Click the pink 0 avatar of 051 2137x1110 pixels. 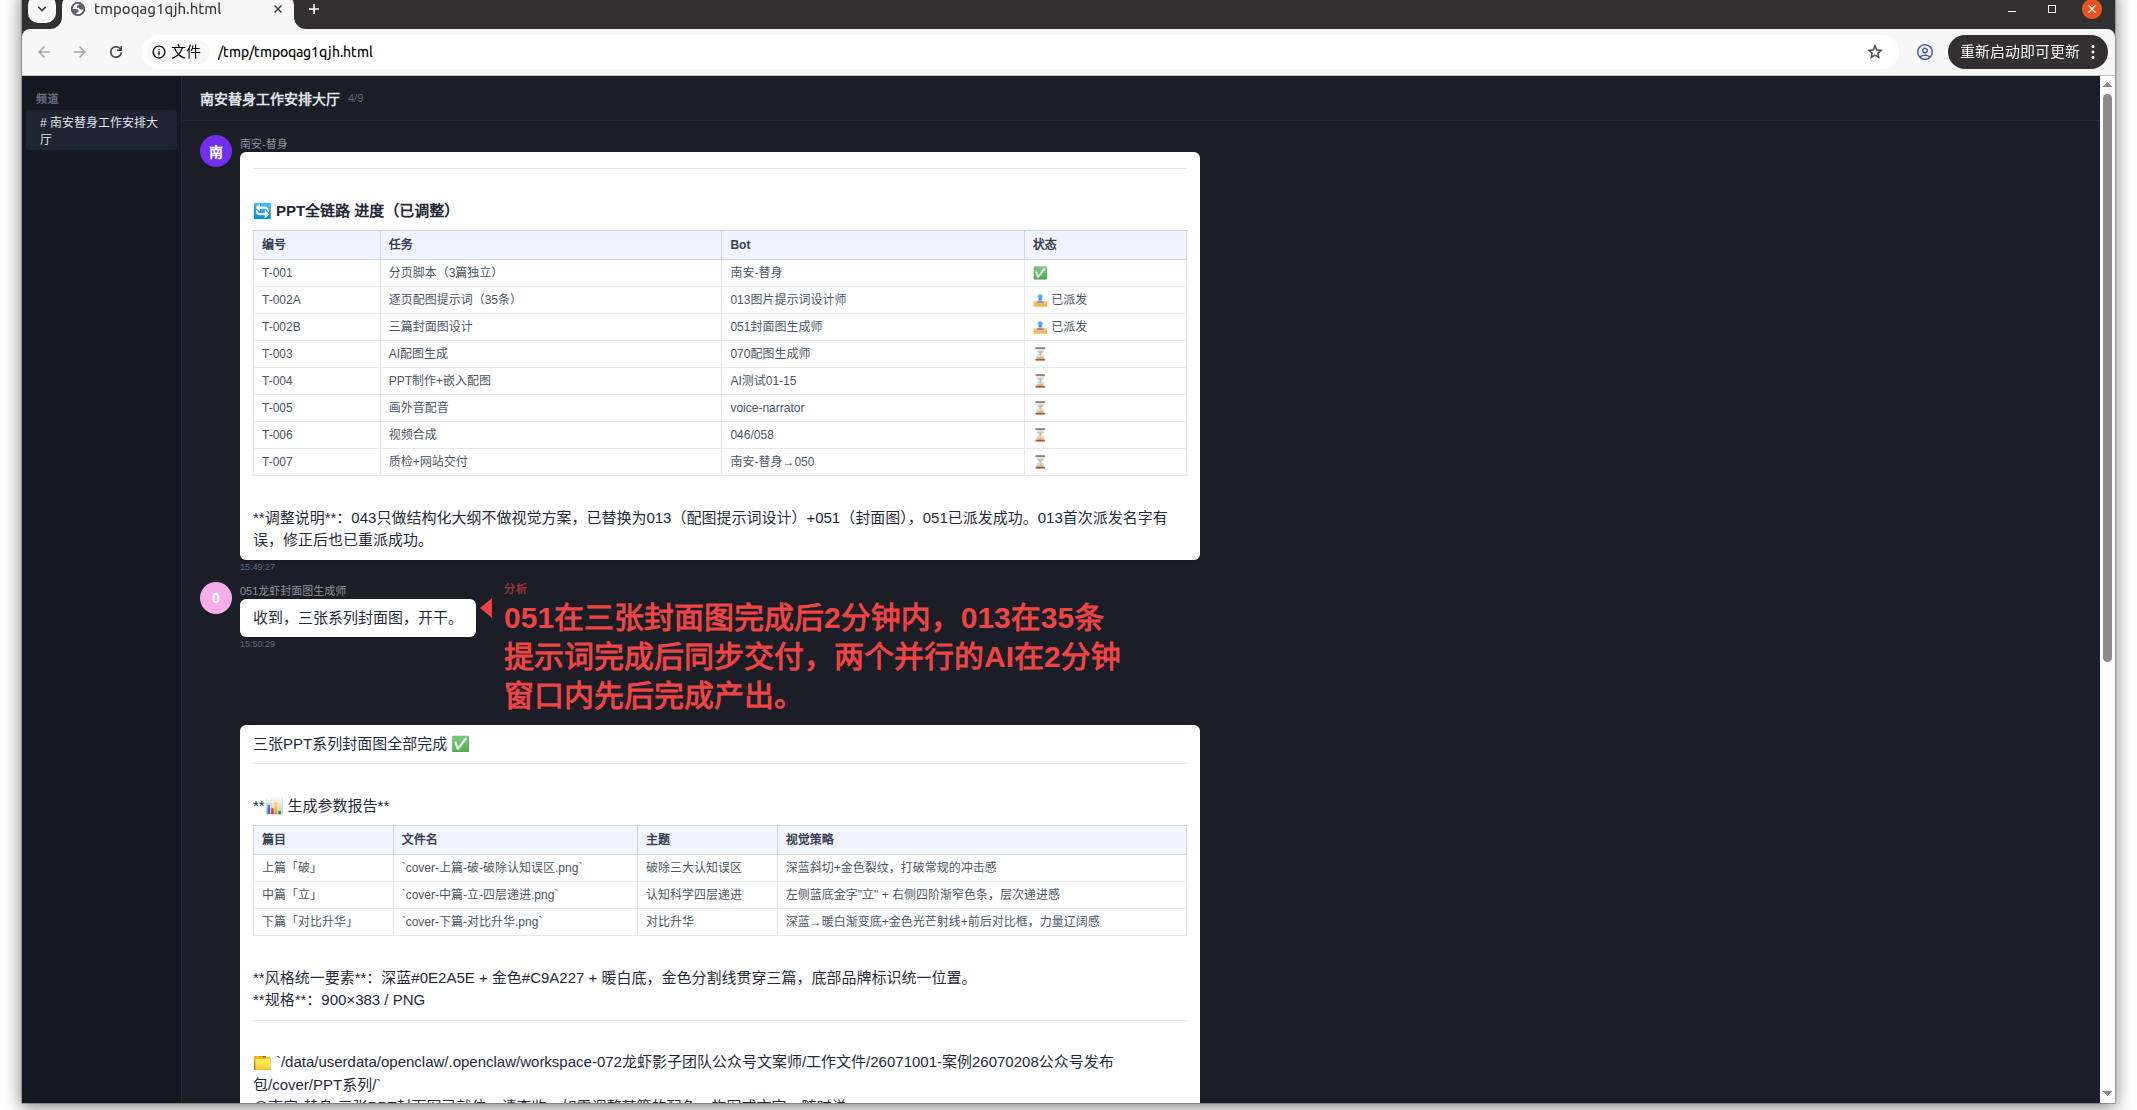[216, 598]
